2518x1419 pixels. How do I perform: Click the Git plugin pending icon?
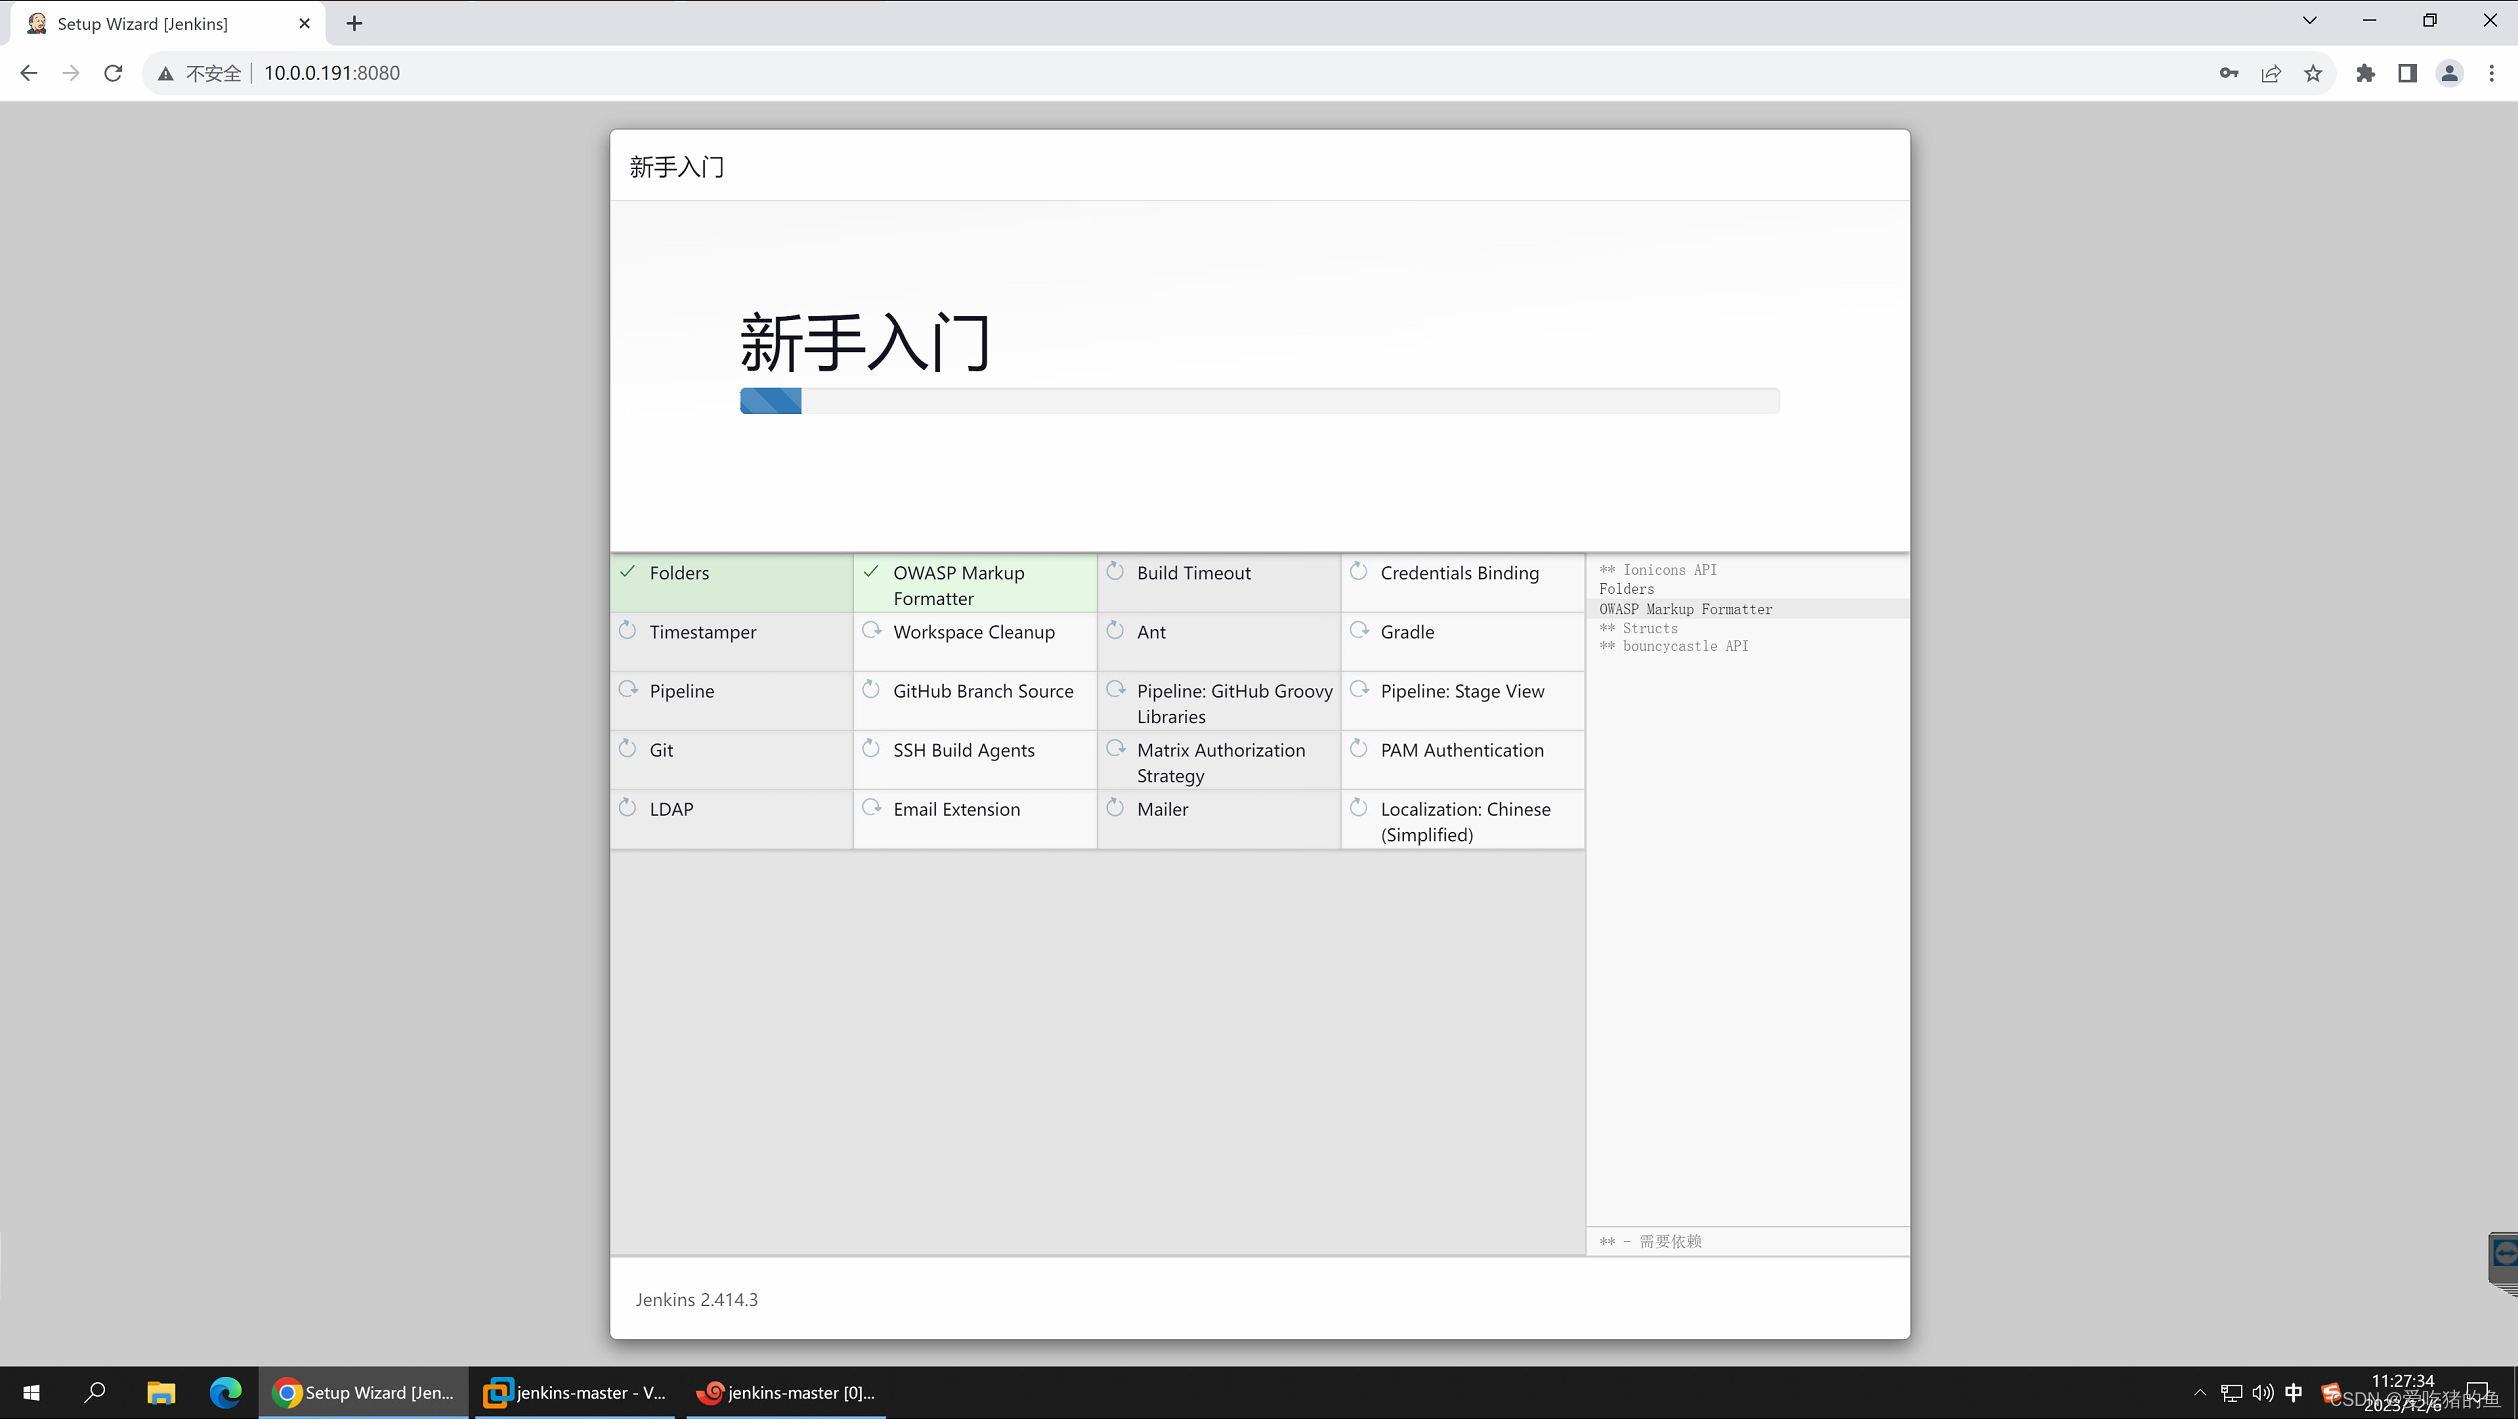pyautogui.click(x=628, y=749)
